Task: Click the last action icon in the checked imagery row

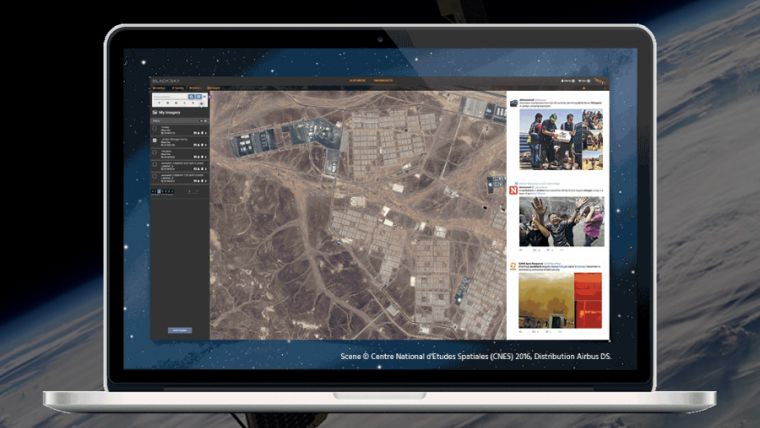Action: pyautogui.click(x=206, y=145)
